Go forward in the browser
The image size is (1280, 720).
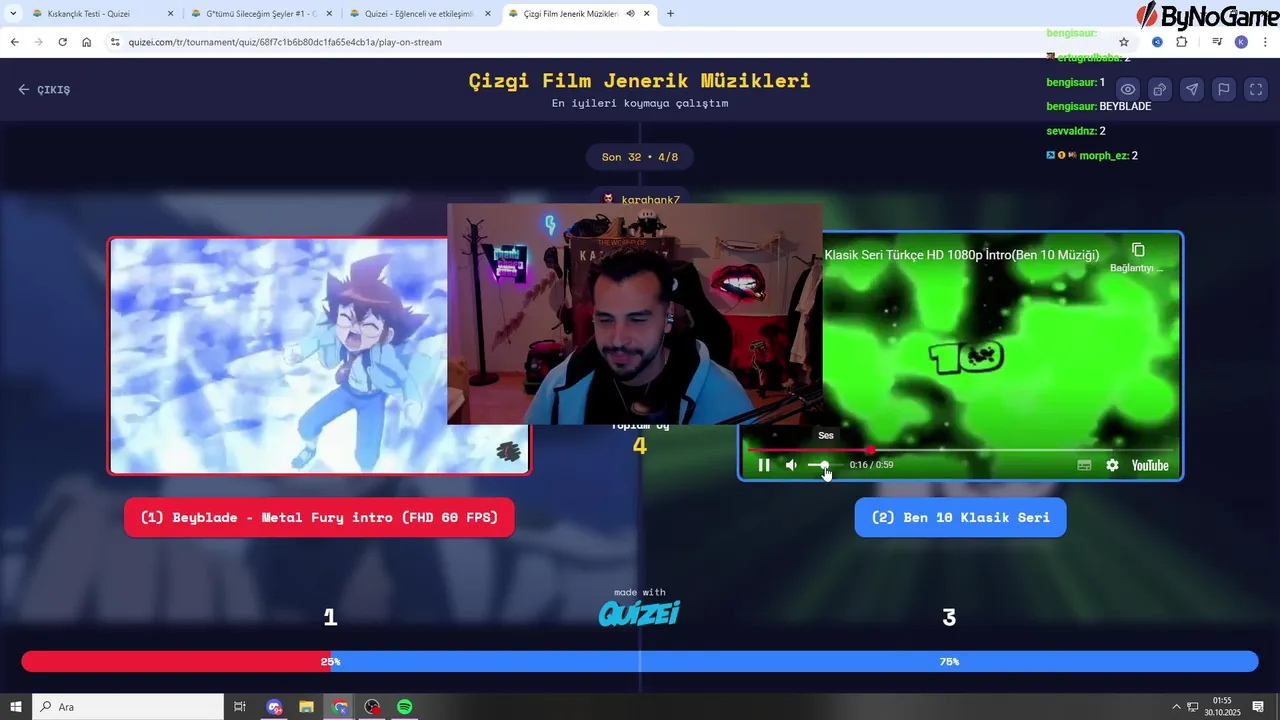click(38, 42)
